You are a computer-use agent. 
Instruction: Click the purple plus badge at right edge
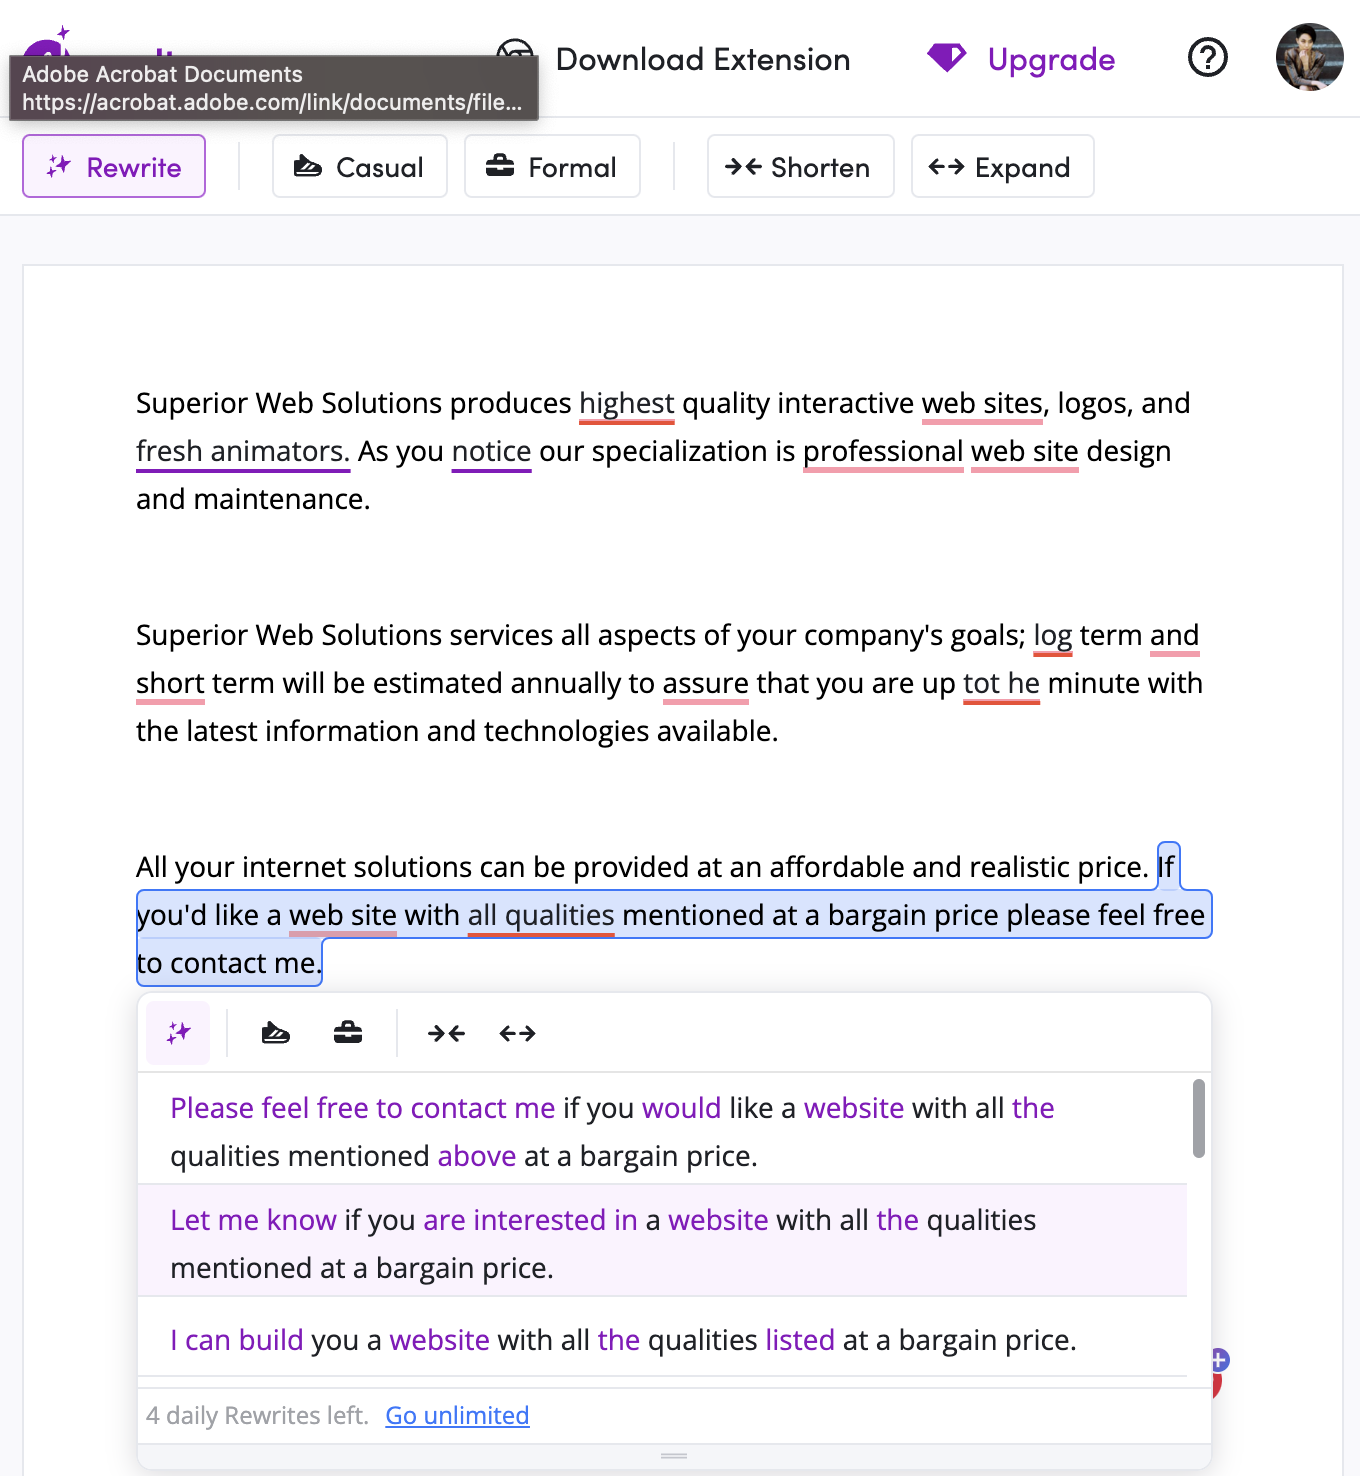(1219, 1360)
